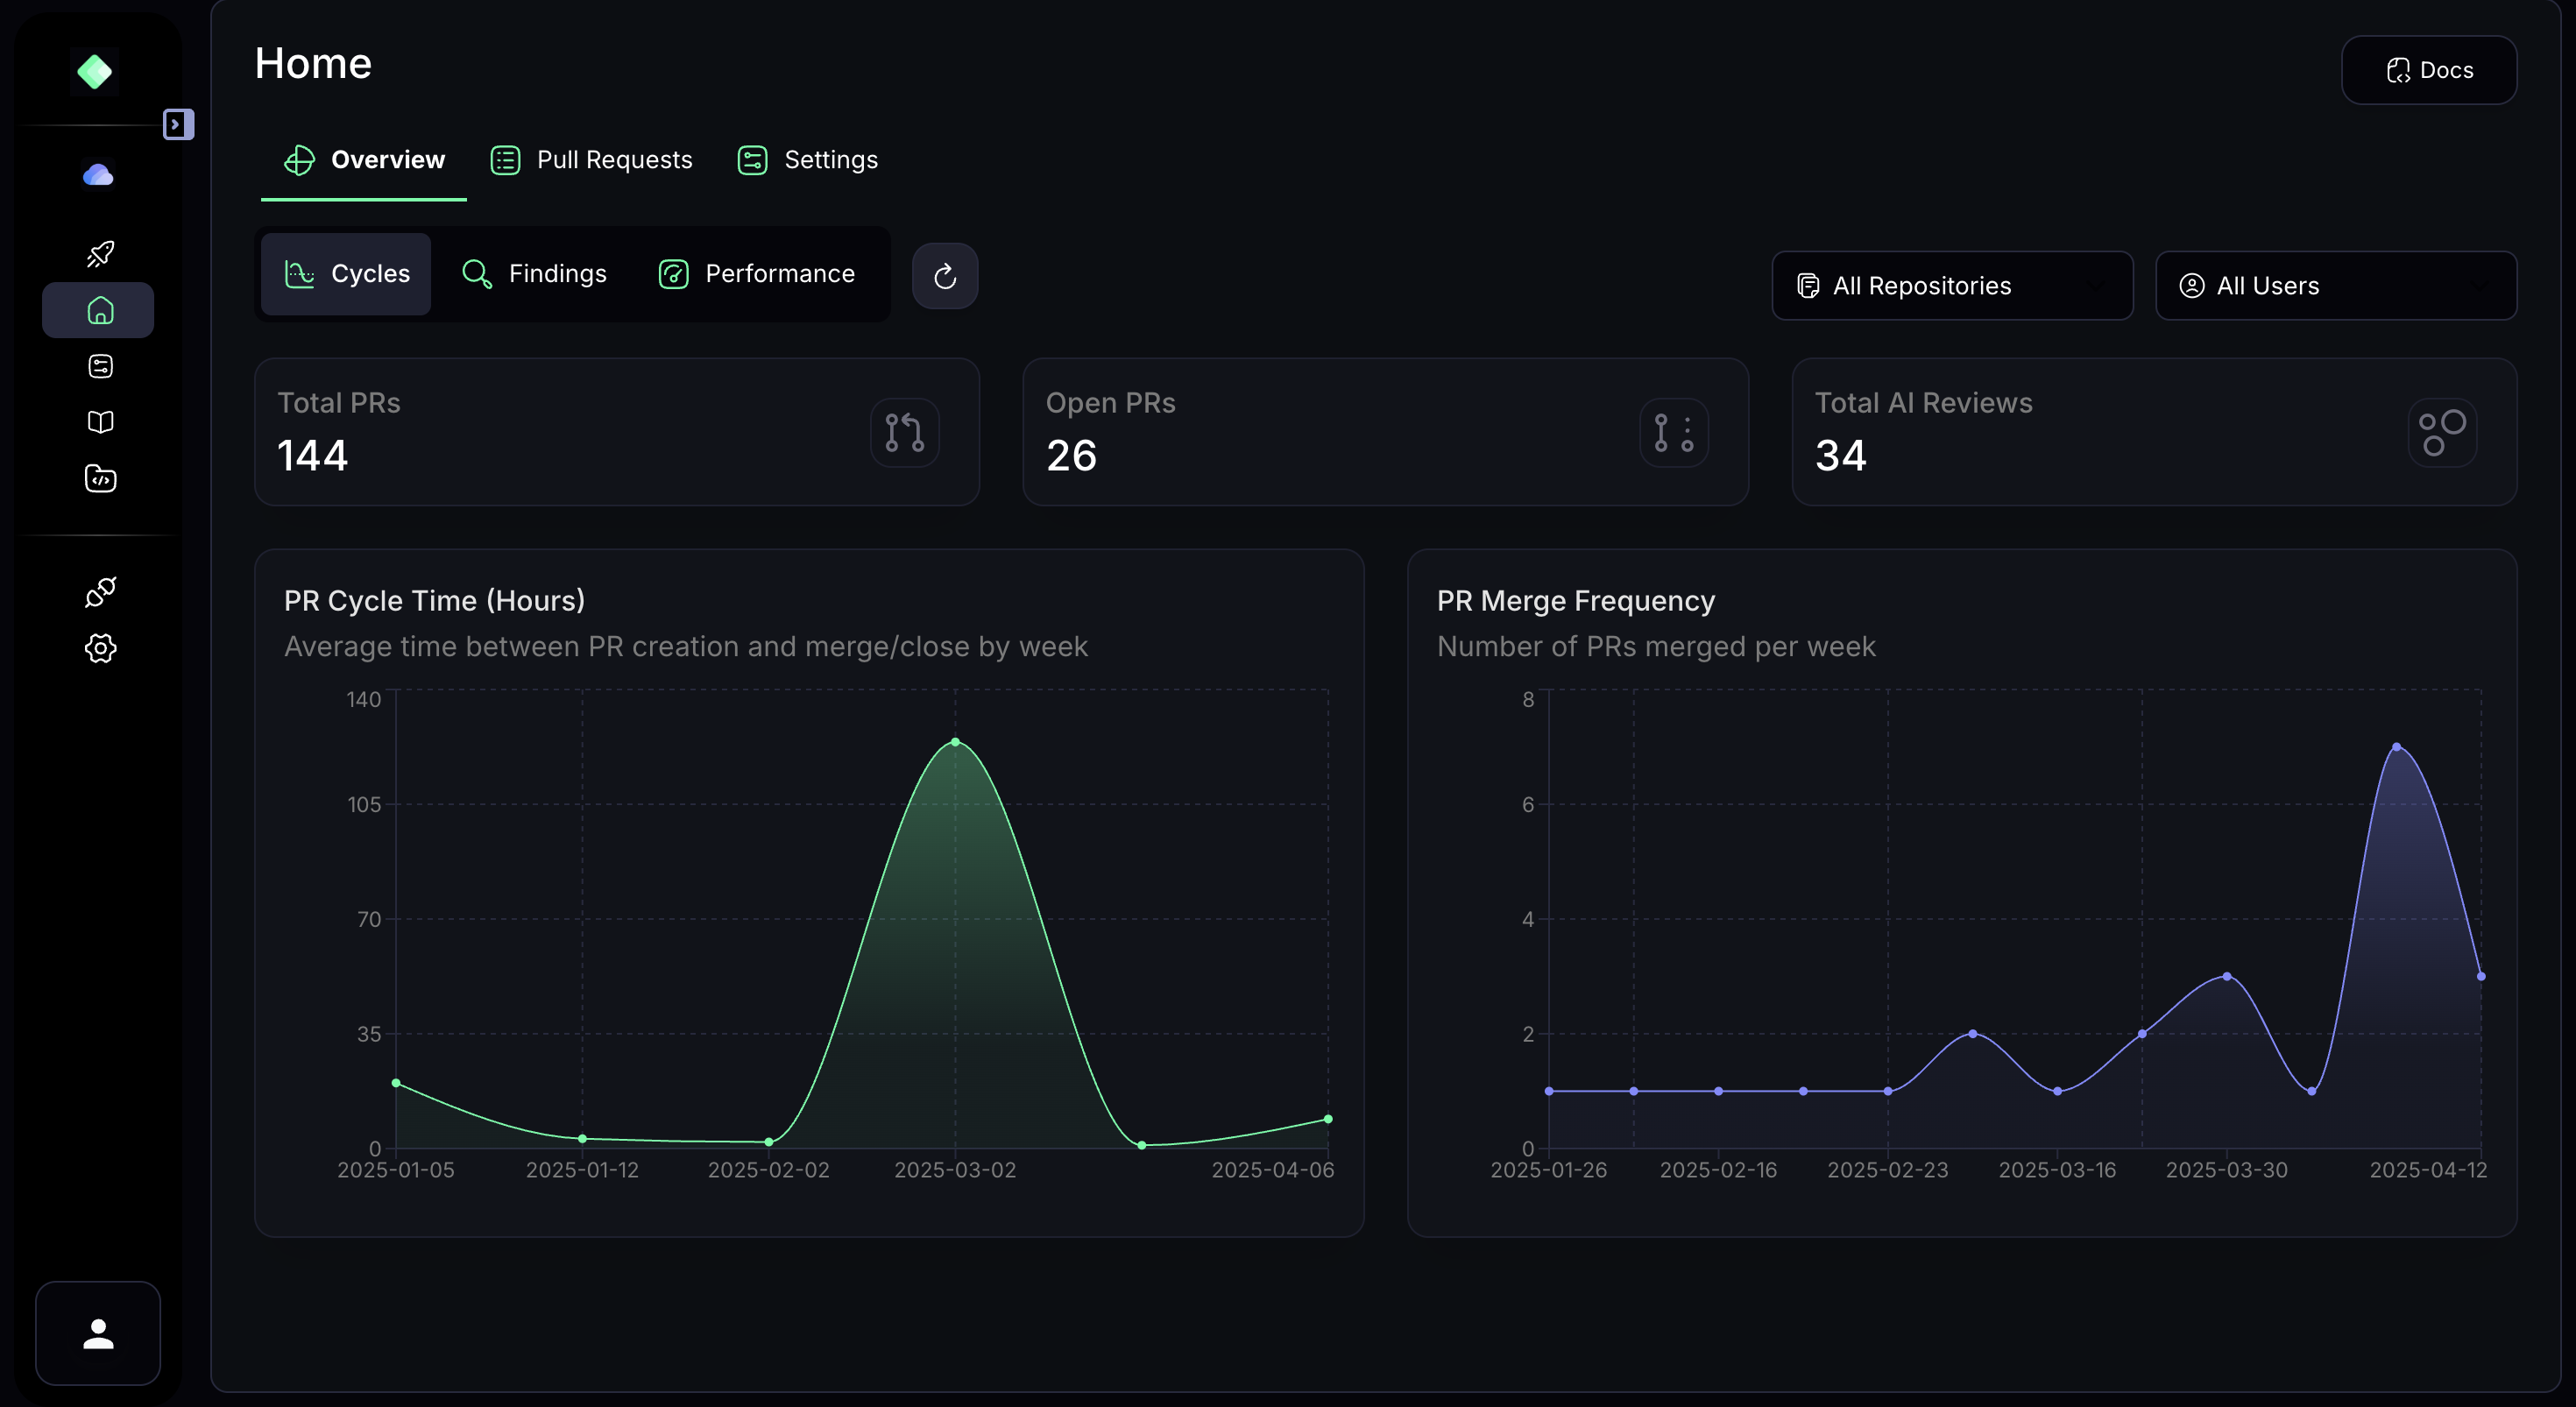Open the settings gear icon in sidebar

(99, 647)
